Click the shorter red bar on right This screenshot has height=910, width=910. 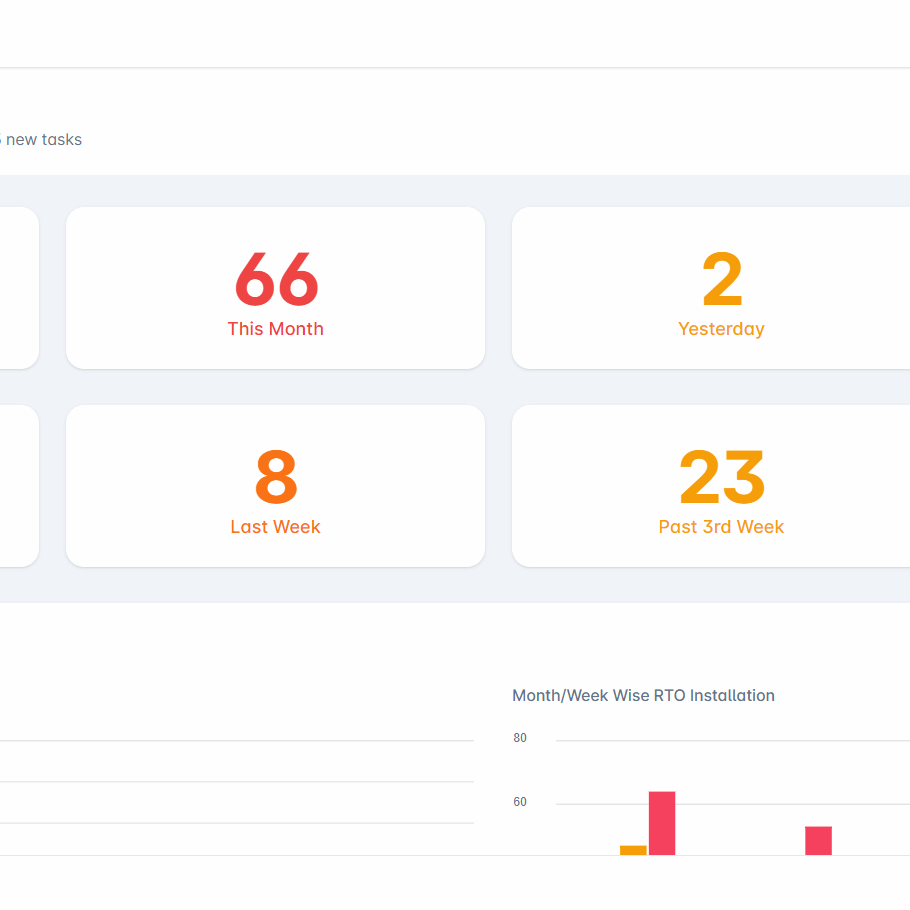click(x=818, y=840)
